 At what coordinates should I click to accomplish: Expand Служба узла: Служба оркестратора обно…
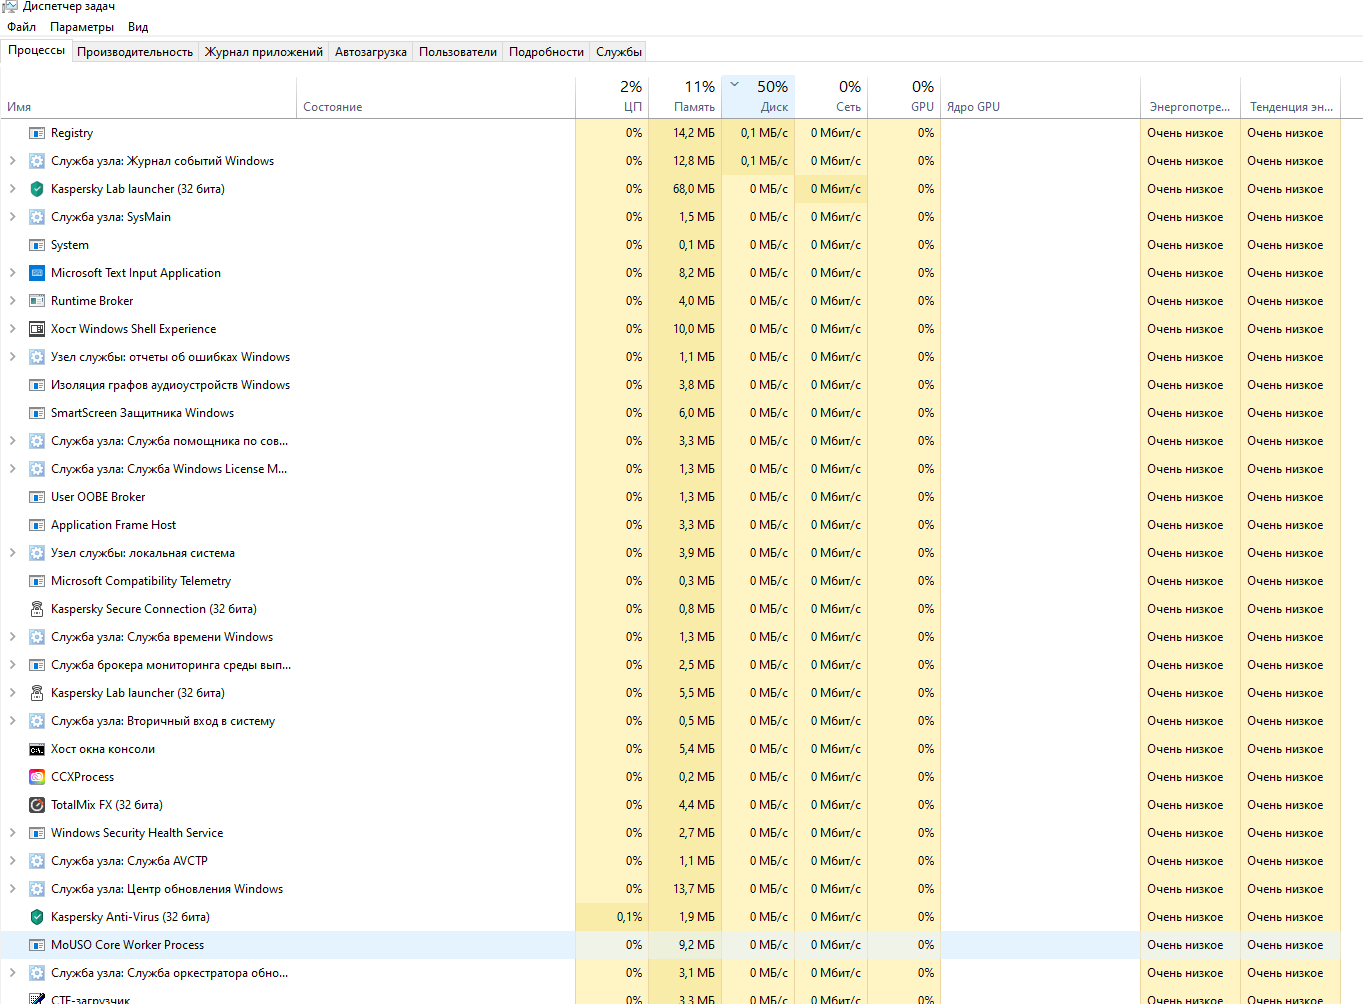coord(12,973)
